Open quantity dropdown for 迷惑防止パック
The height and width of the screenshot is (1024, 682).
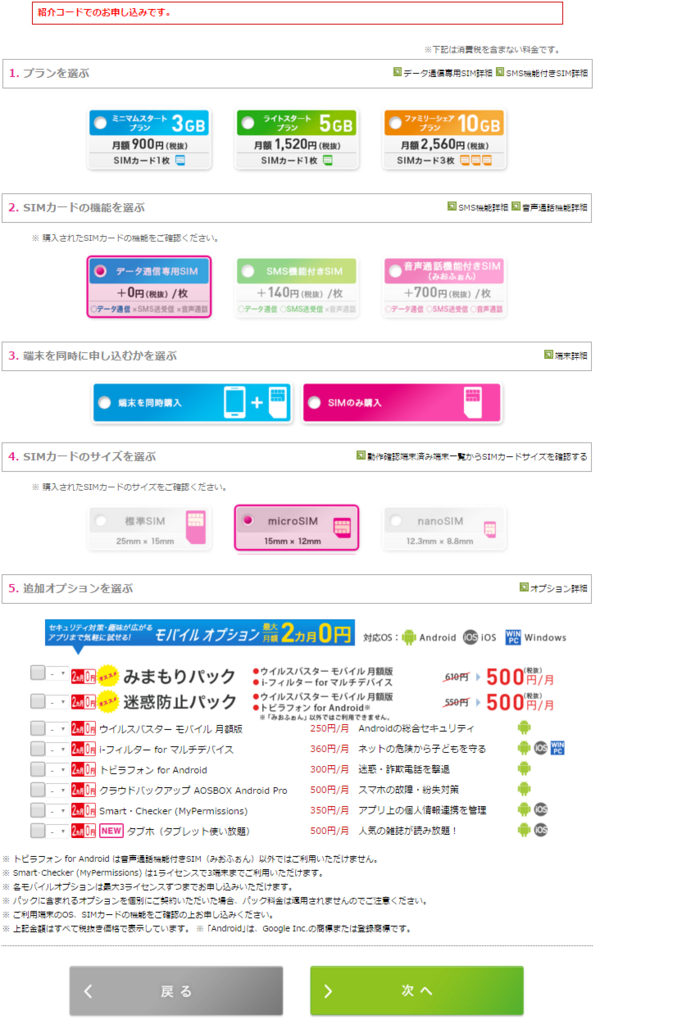coord(57,701)
